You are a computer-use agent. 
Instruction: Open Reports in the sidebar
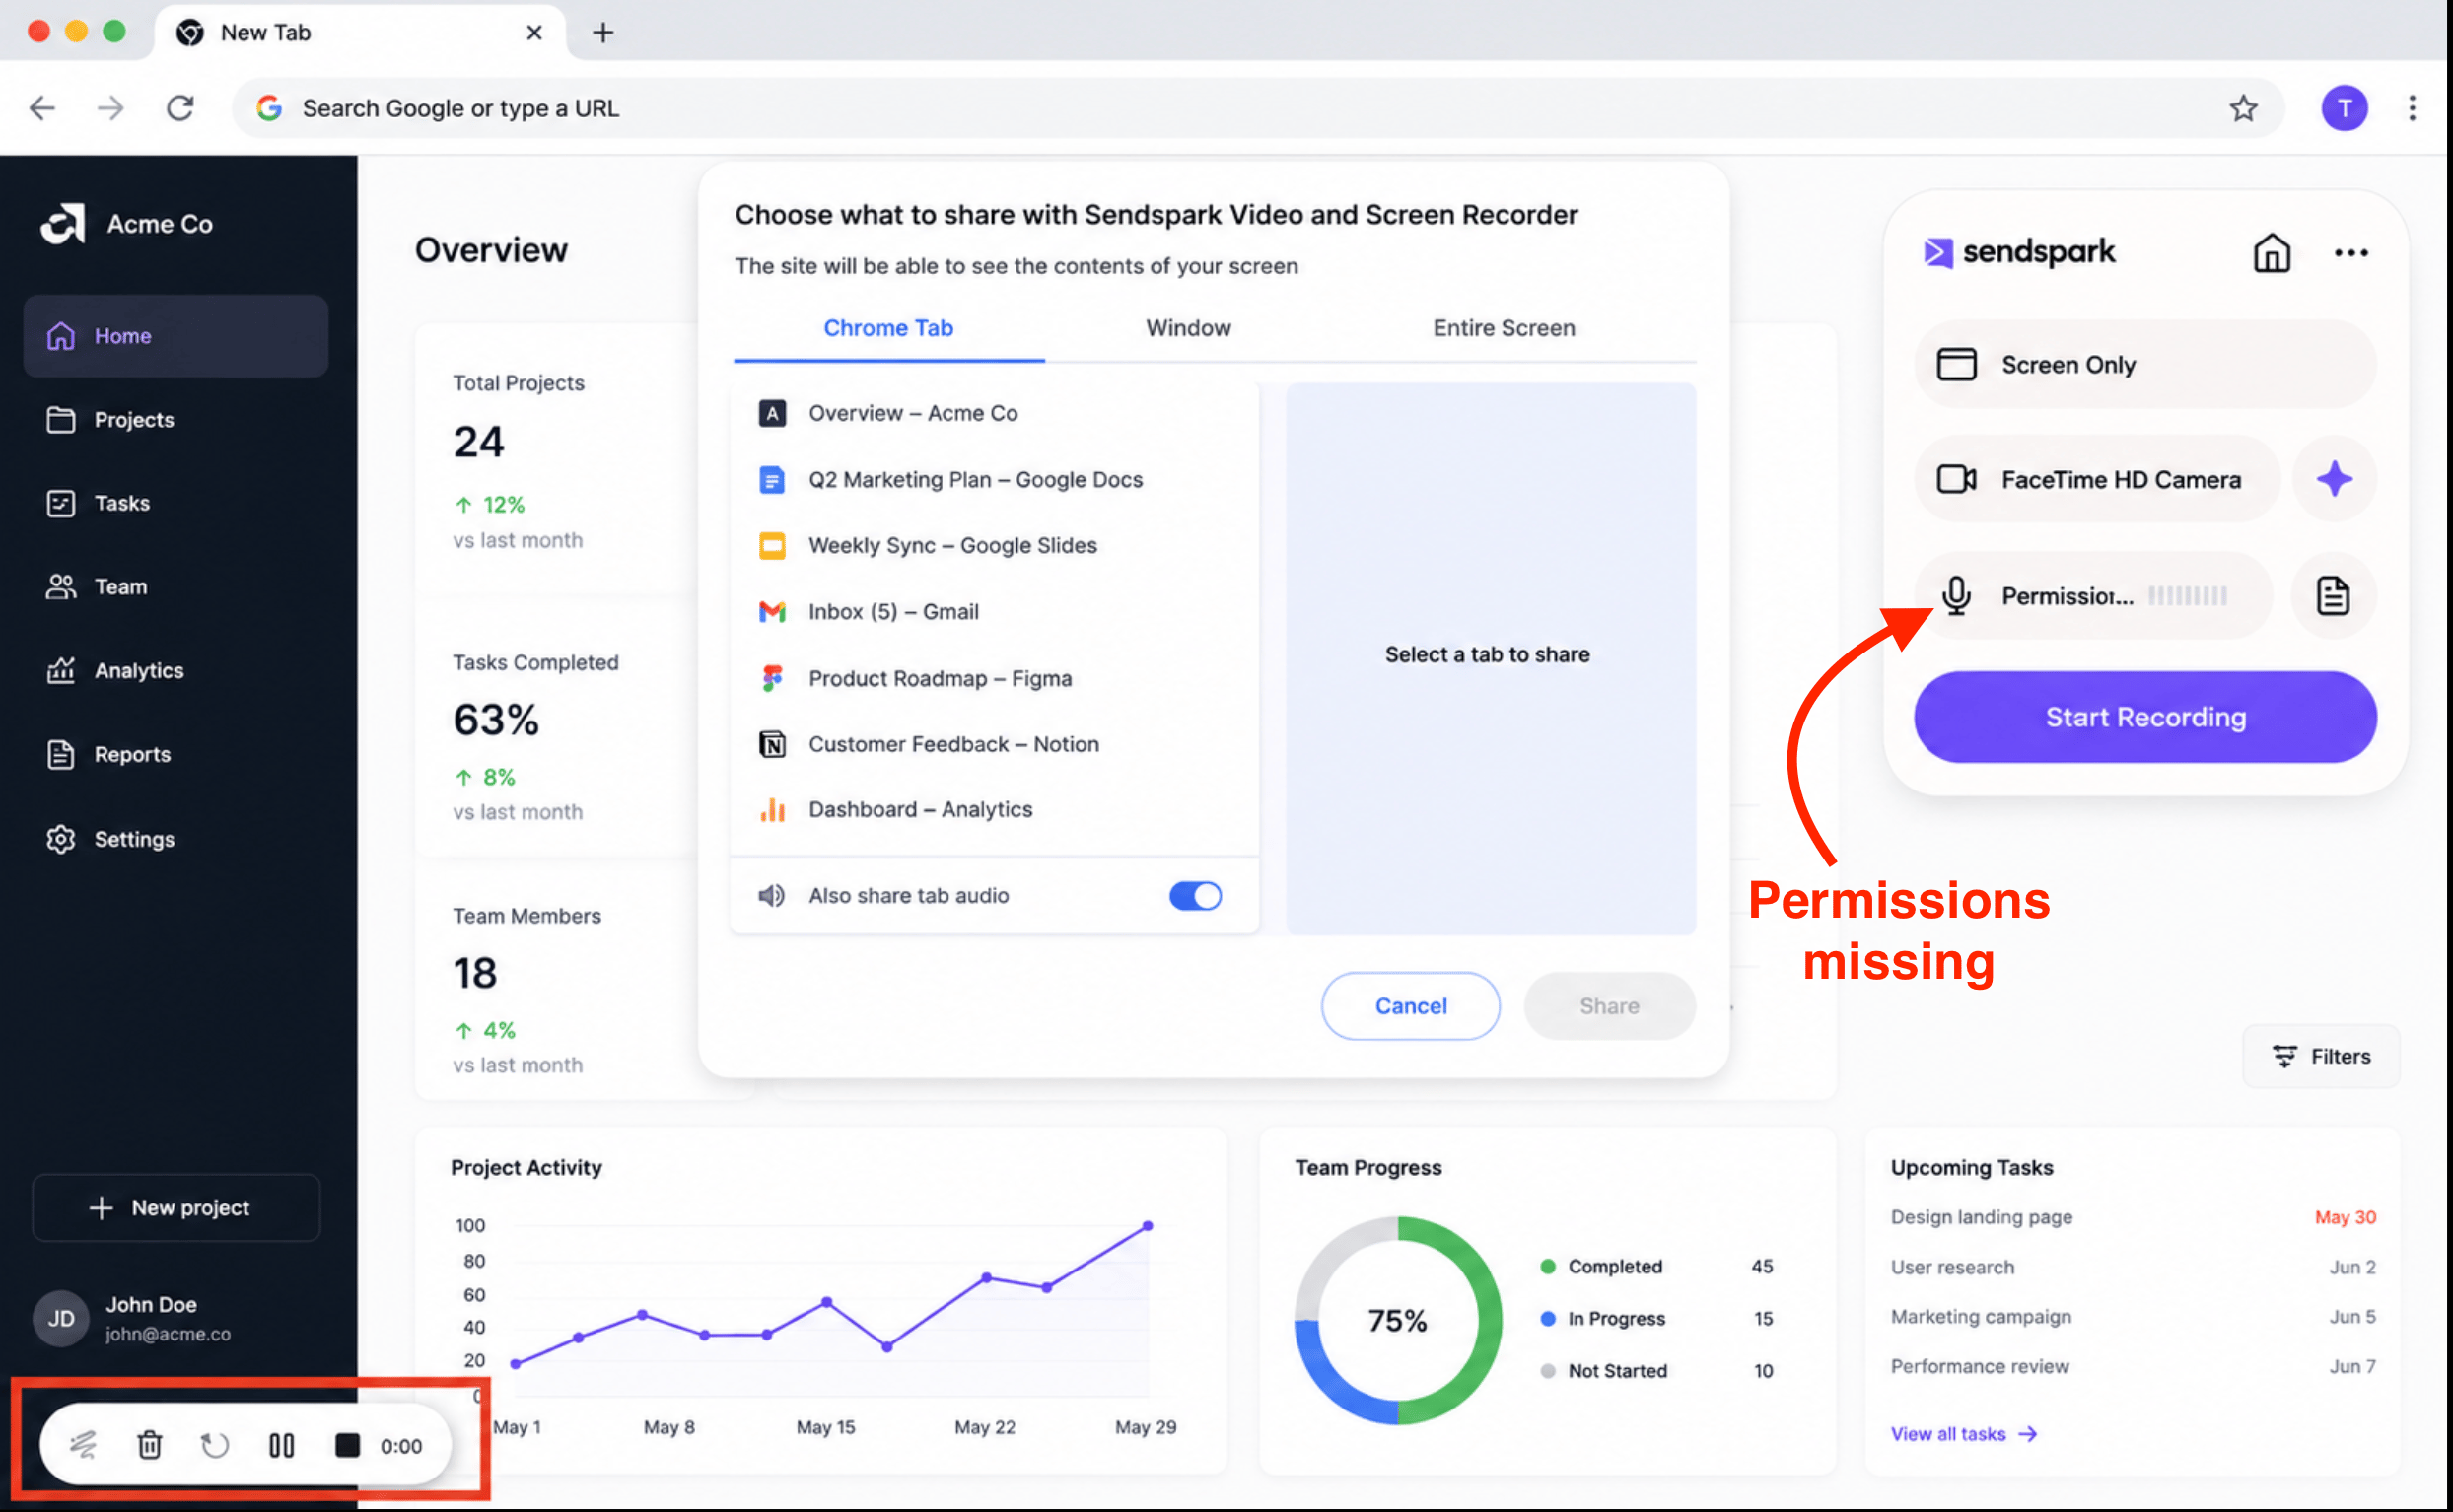pos(175,755)
